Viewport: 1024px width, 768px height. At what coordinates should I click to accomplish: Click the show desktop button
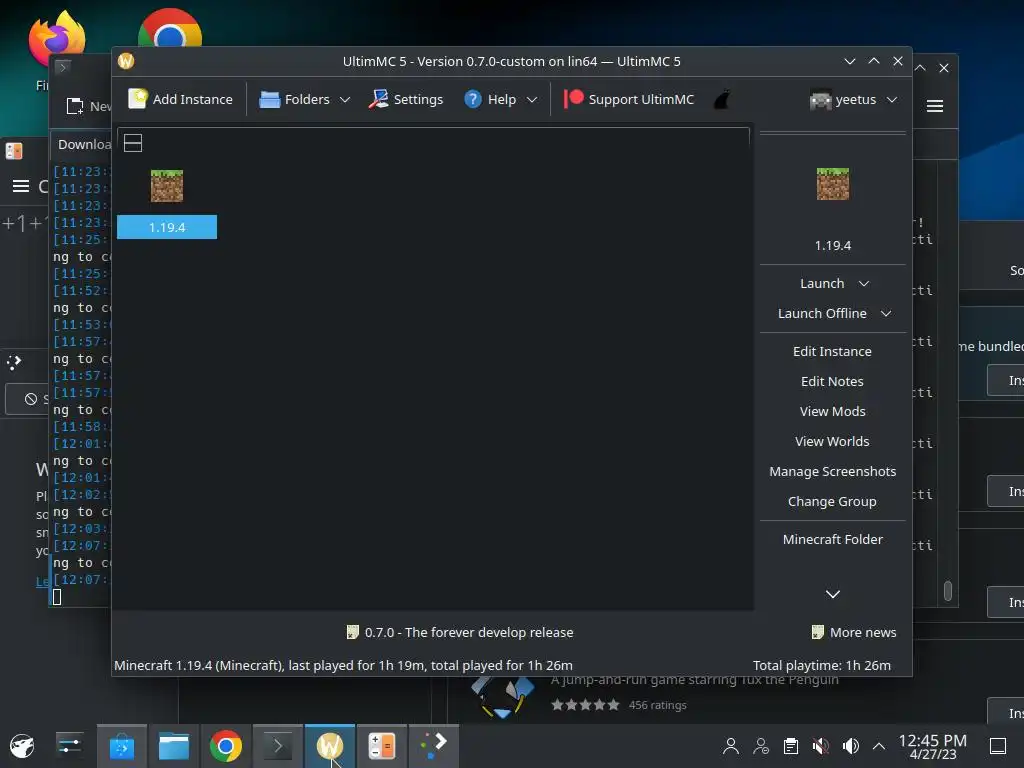pos(998,746)
